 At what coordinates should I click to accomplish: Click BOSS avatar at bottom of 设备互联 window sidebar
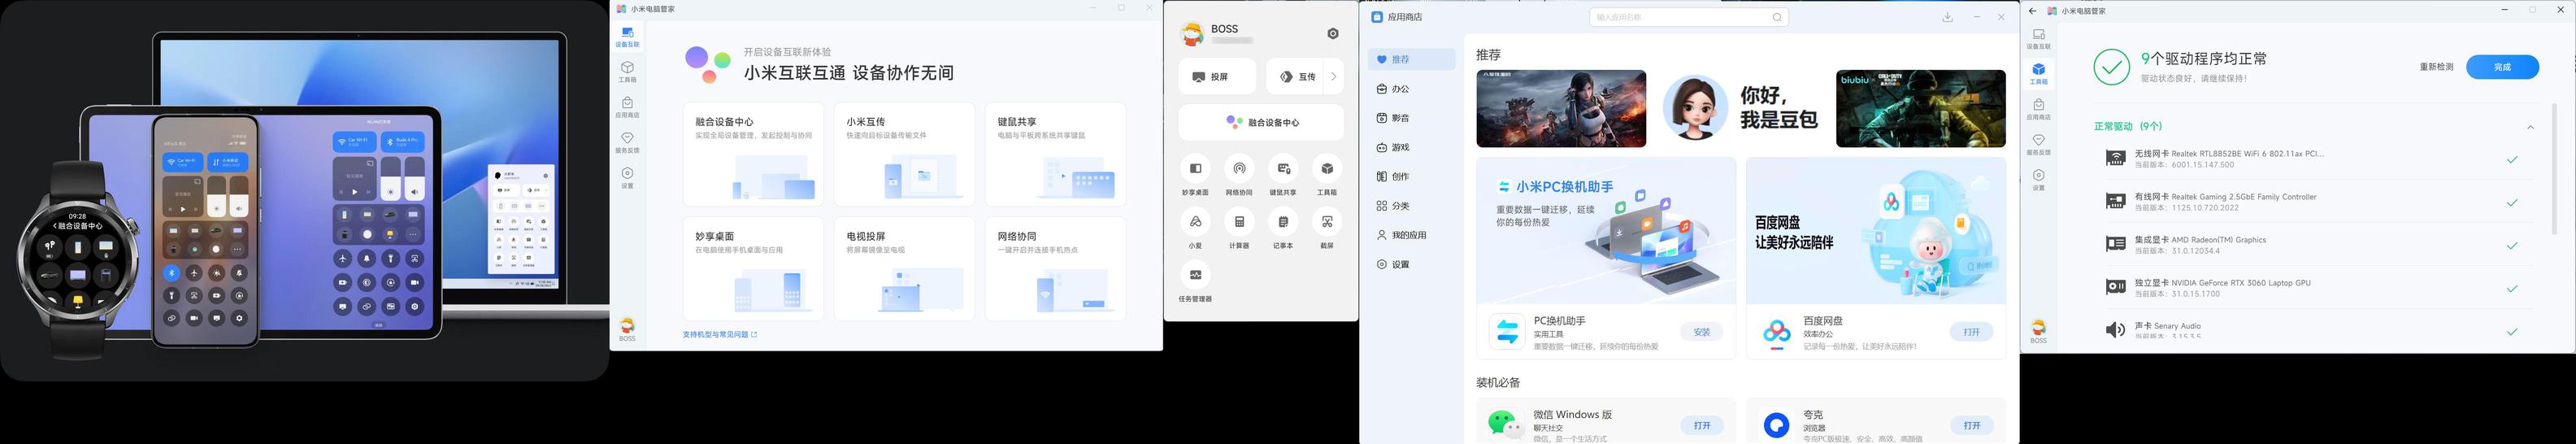click(x=627, y=327)
